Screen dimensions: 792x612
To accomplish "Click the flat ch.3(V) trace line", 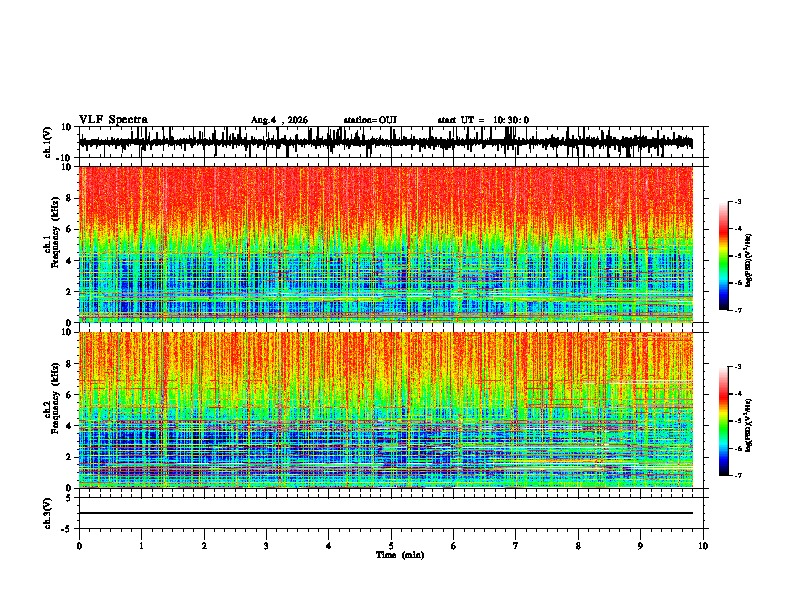I will pyautogui.click(x=386, y=513).
